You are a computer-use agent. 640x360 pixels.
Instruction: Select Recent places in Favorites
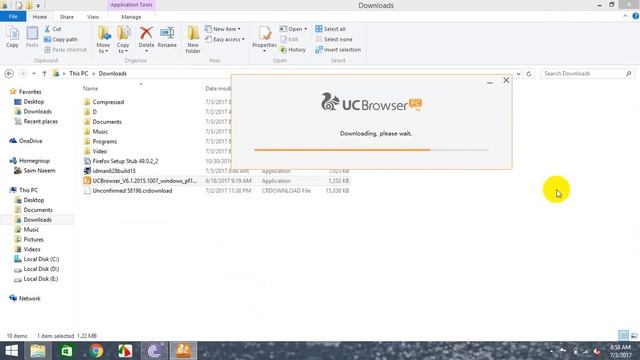pyautogui.click(x=40, y=121)
